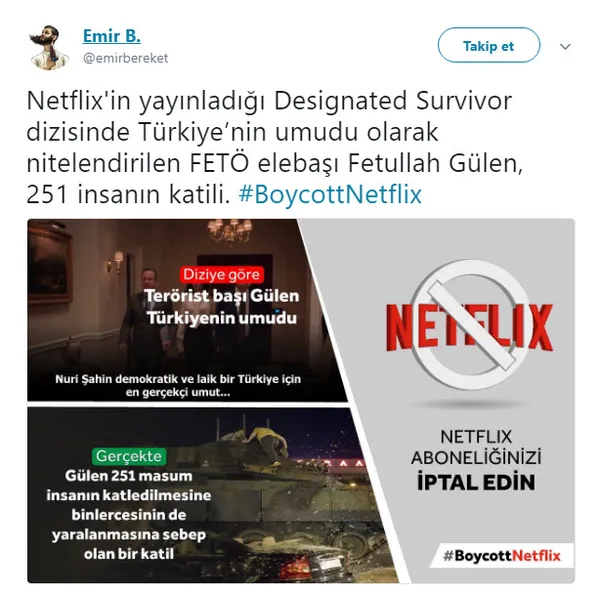This screenshot has height=594, width=600.
Task: Click the 'Designated Survivor' tweet text
Action: tap(393, 101)
